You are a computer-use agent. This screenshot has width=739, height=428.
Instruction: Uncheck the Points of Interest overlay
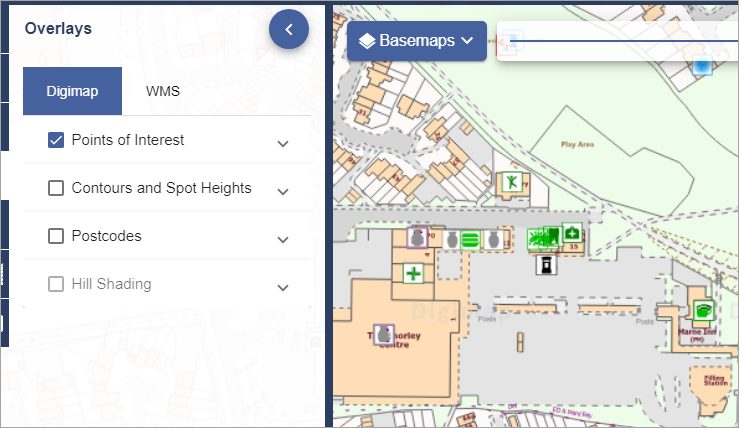pos(56,140)
